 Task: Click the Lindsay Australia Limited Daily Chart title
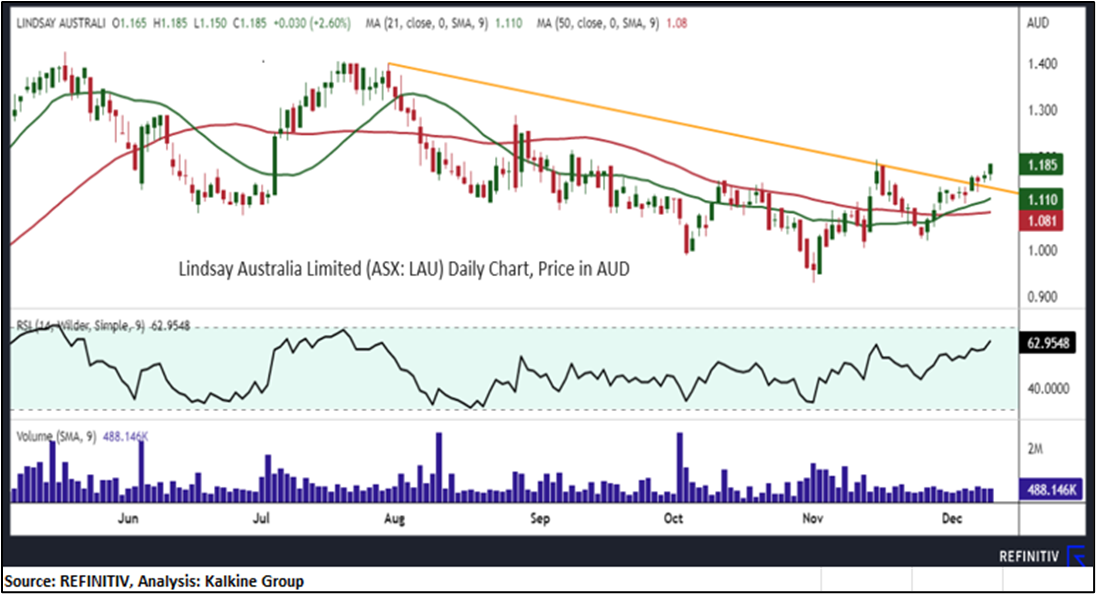404,268
